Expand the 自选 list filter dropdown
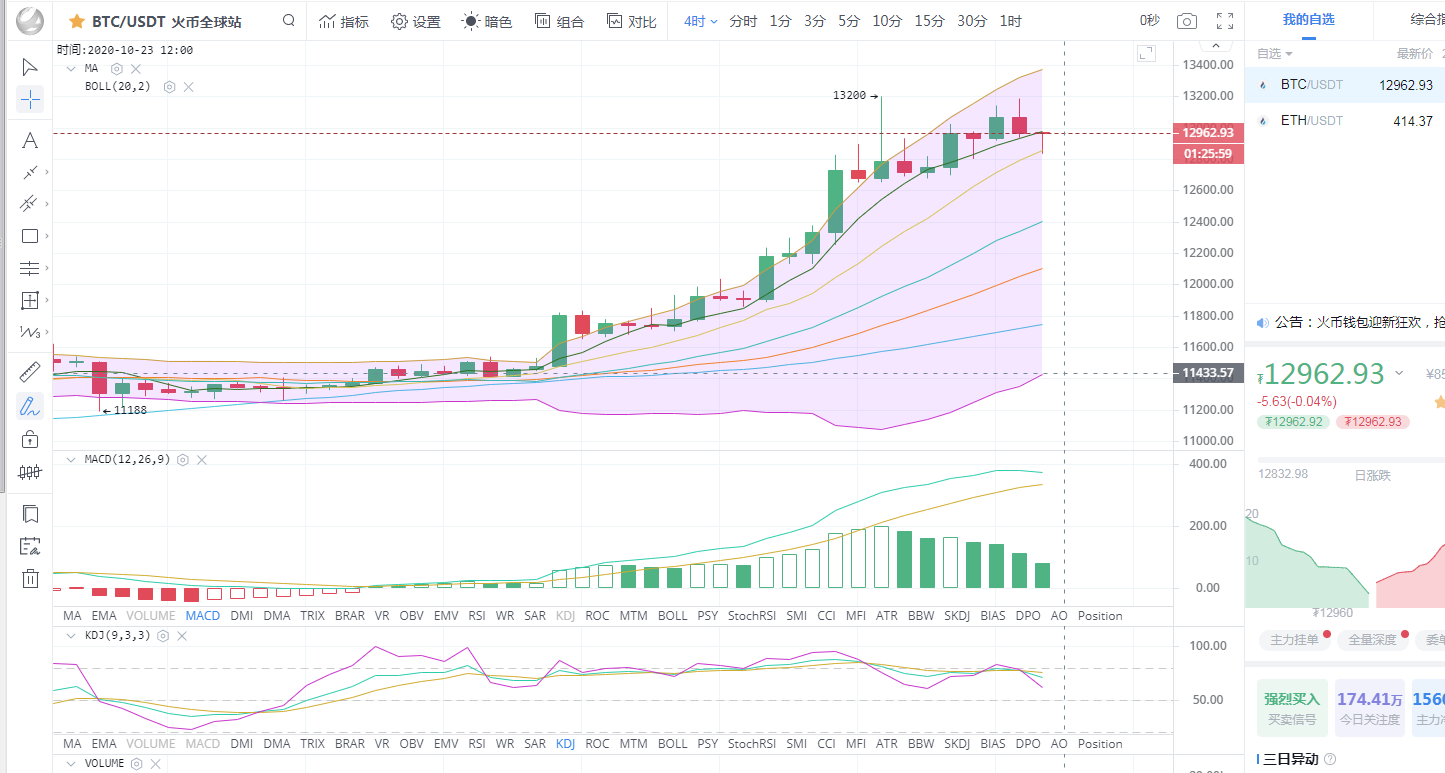 [1275, 54]
